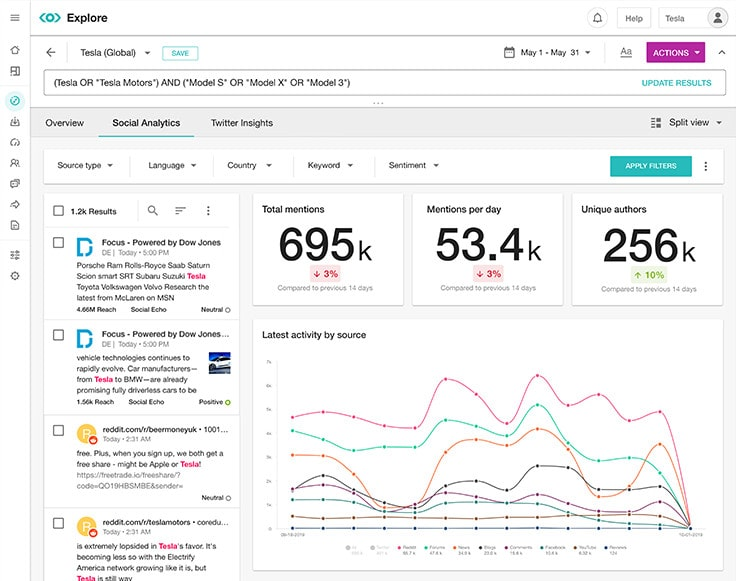
Task: Open the Country filter dropdown
Action: coord(249,165)
